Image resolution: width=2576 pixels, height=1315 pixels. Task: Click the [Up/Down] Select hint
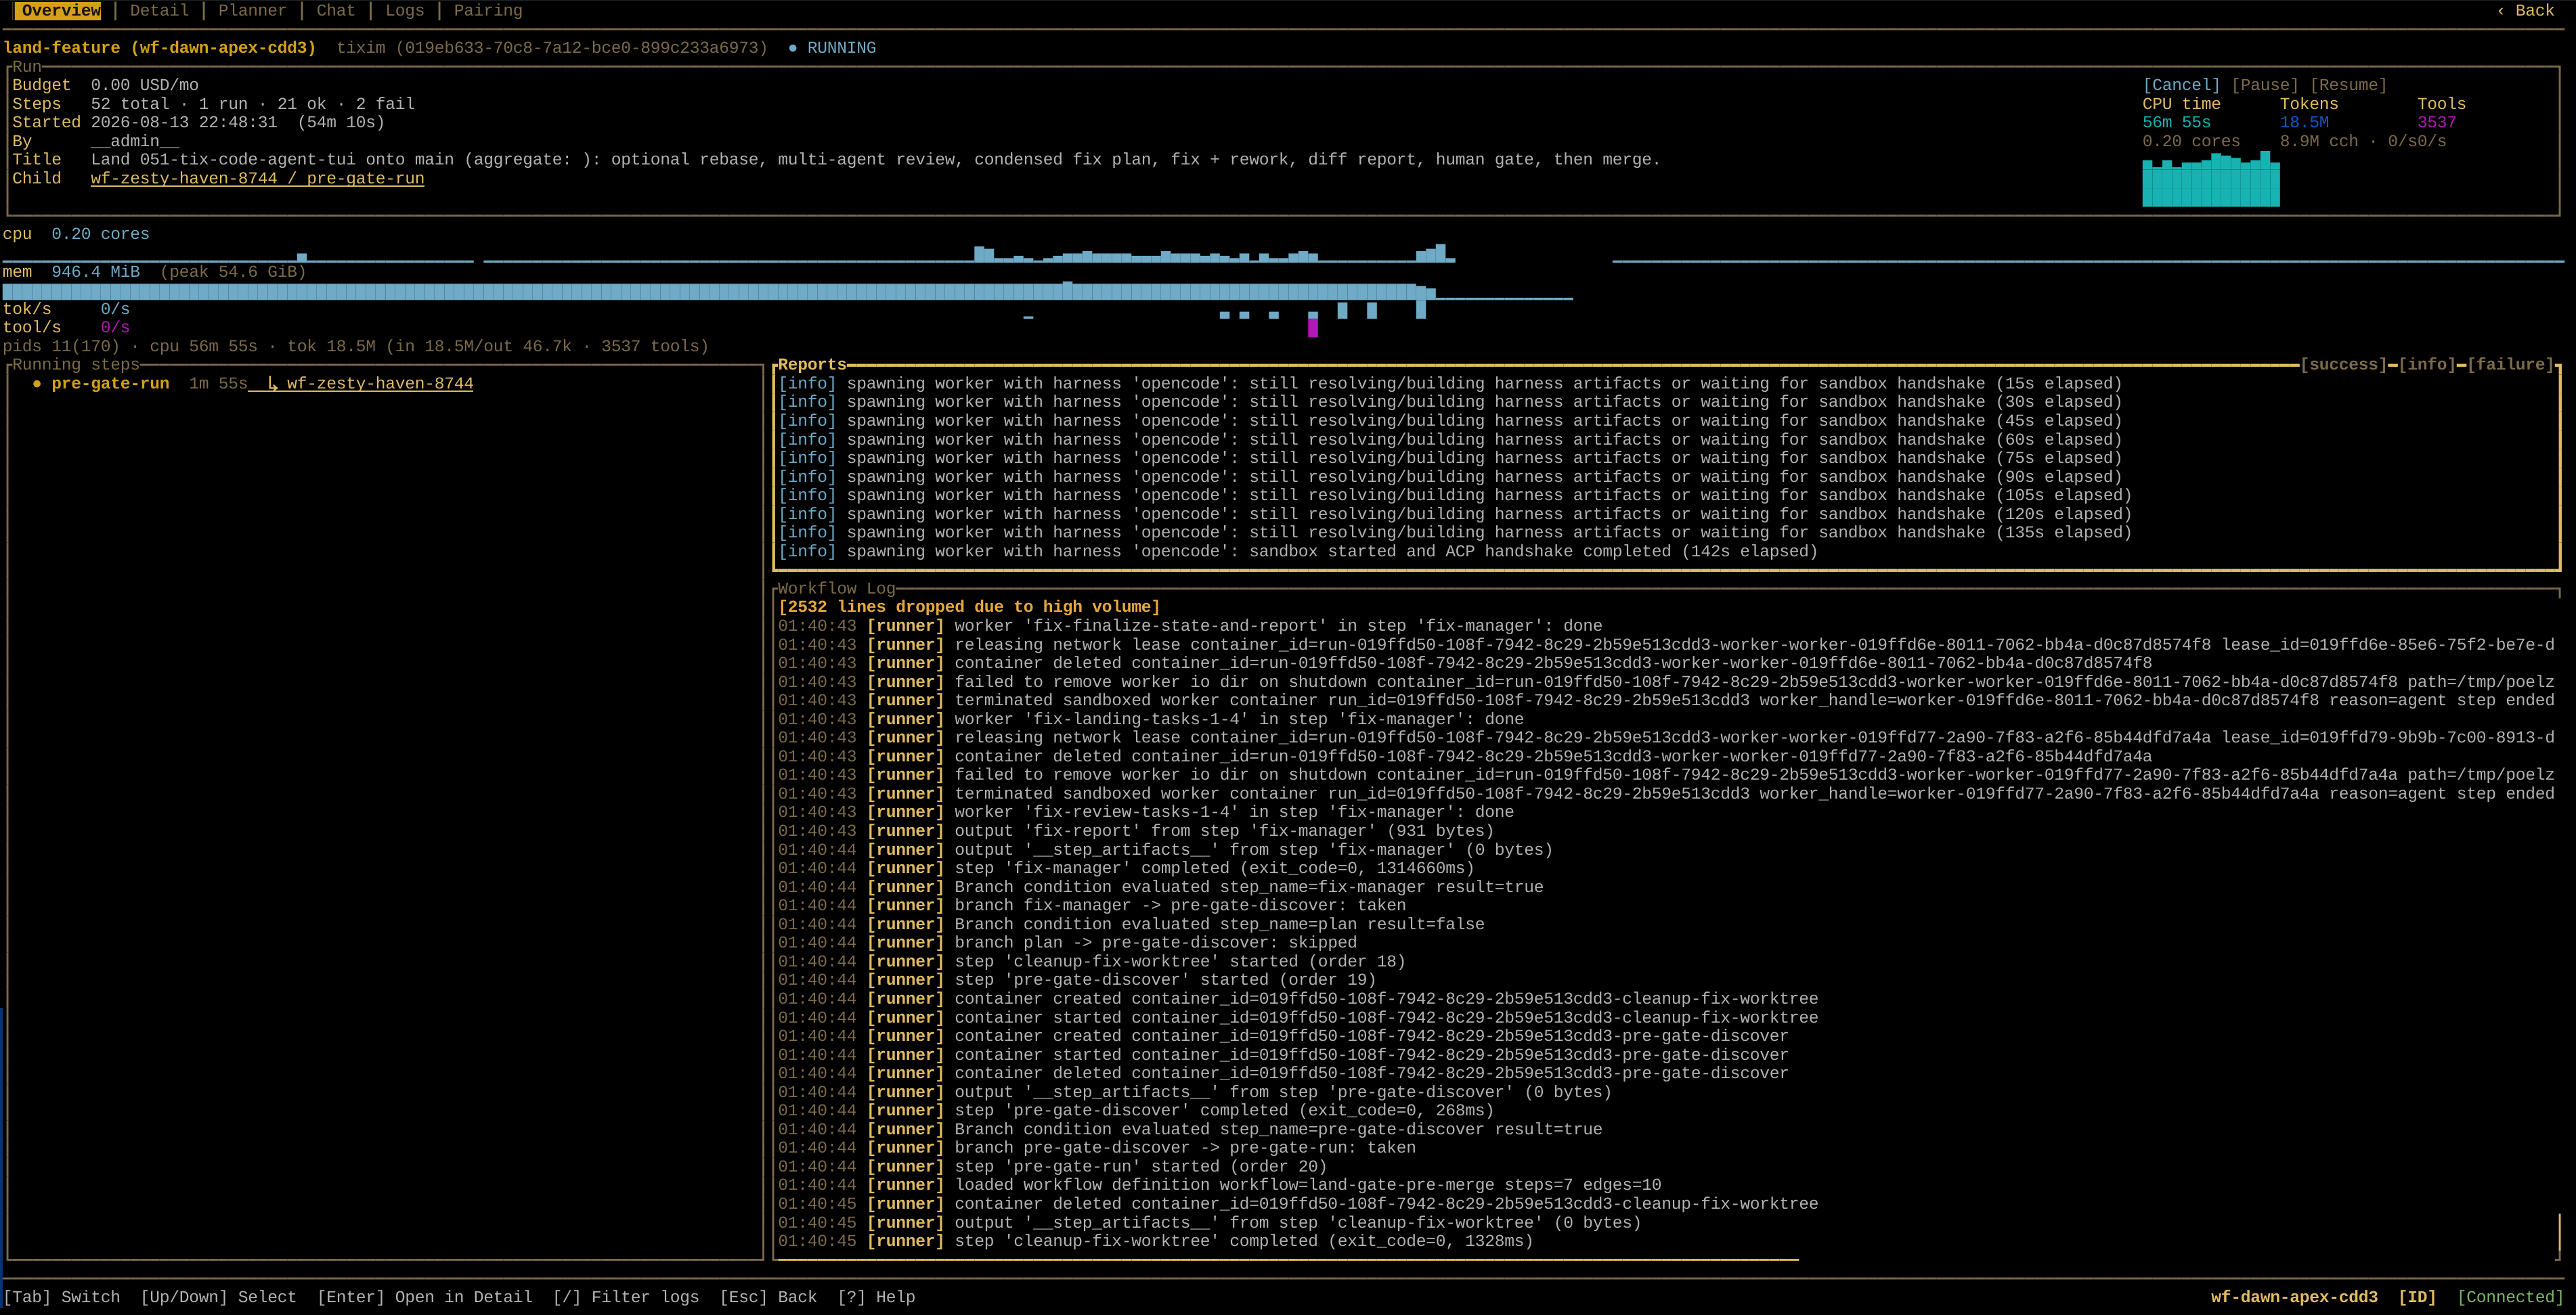pyautogui.click(x=218, y=1297)
